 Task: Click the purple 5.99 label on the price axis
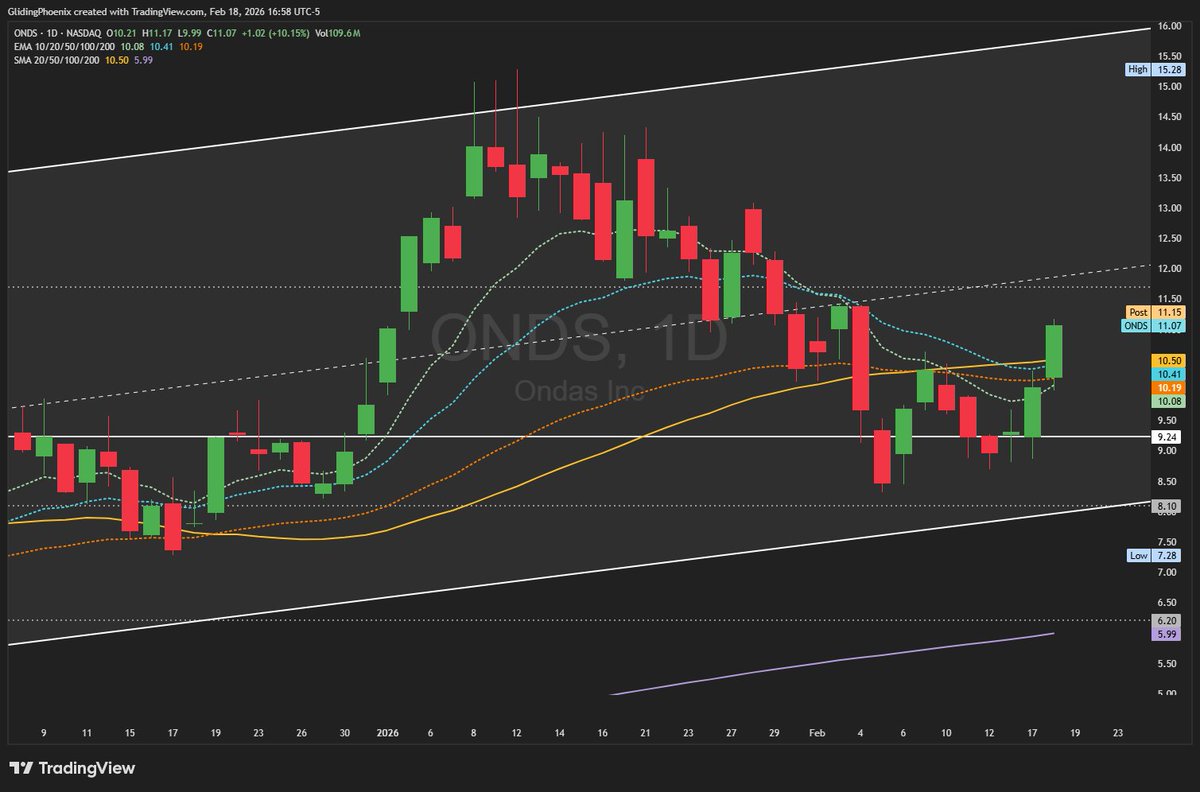coord(1168,634)
